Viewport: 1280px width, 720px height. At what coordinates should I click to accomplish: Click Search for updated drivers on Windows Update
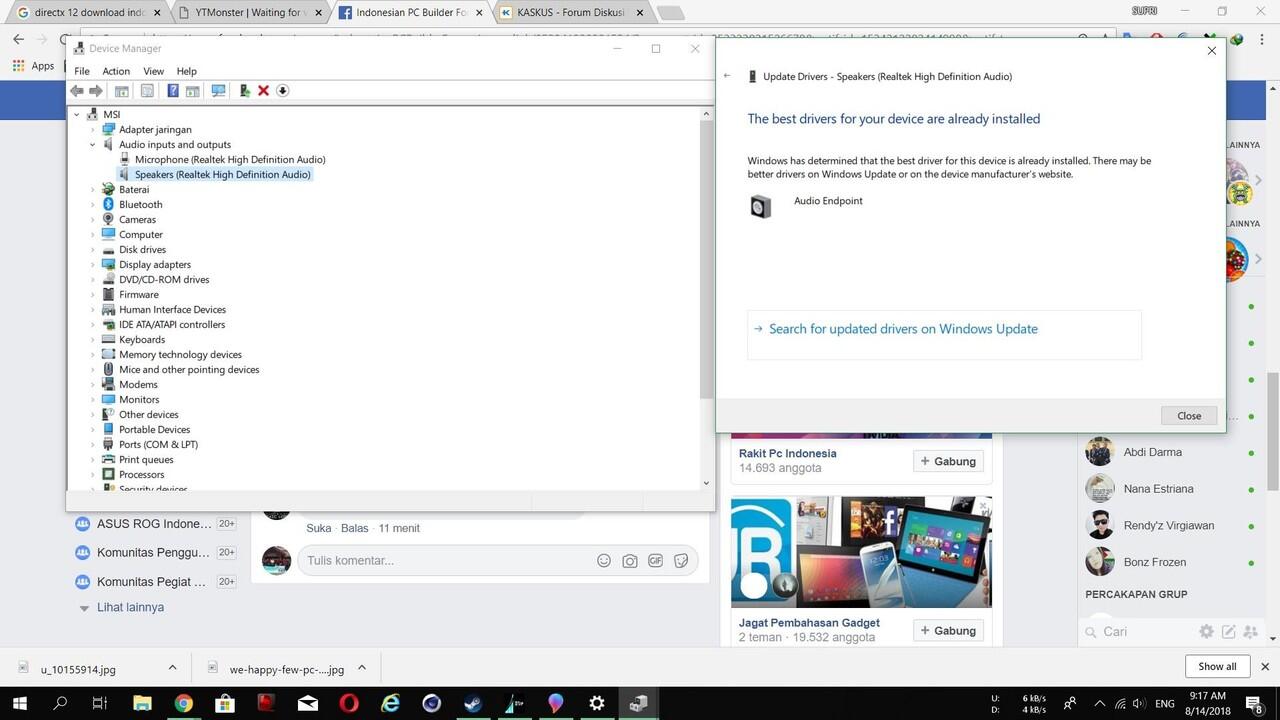pos(944,334)
